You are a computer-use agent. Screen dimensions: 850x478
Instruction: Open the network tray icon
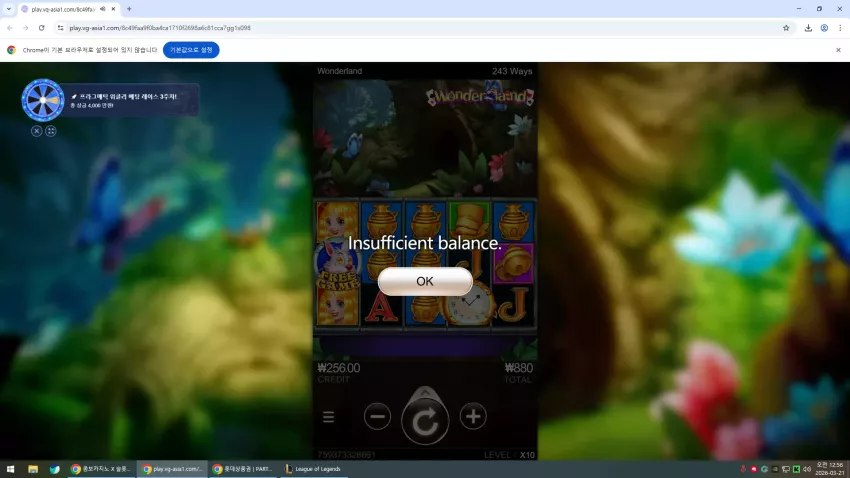click(785, 469)
